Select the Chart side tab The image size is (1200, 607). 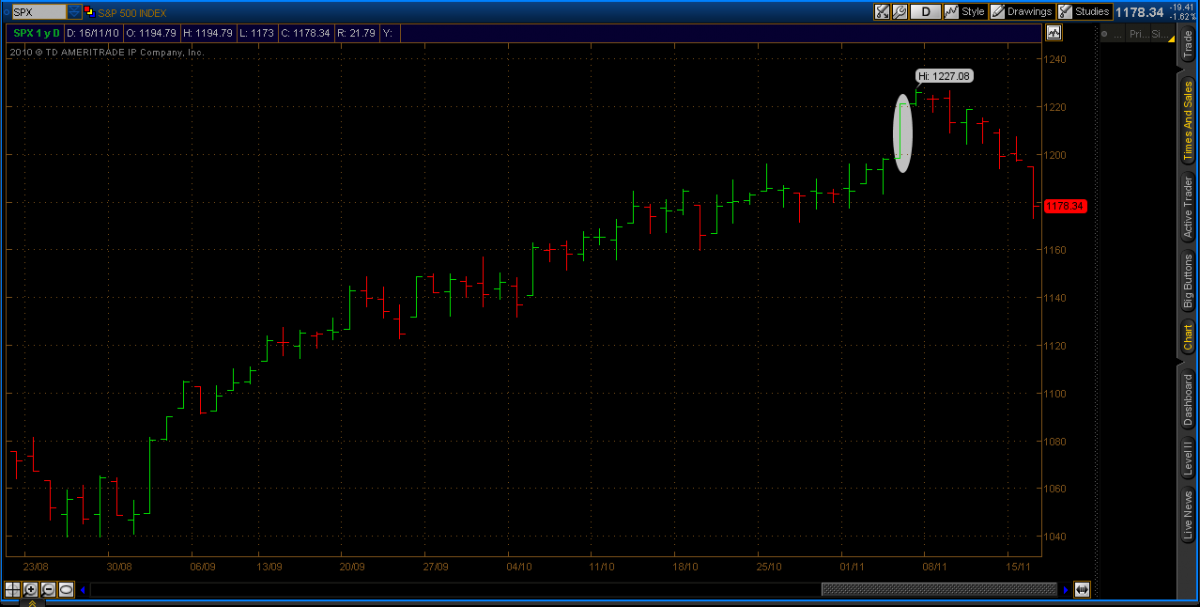click(1188, 338)
